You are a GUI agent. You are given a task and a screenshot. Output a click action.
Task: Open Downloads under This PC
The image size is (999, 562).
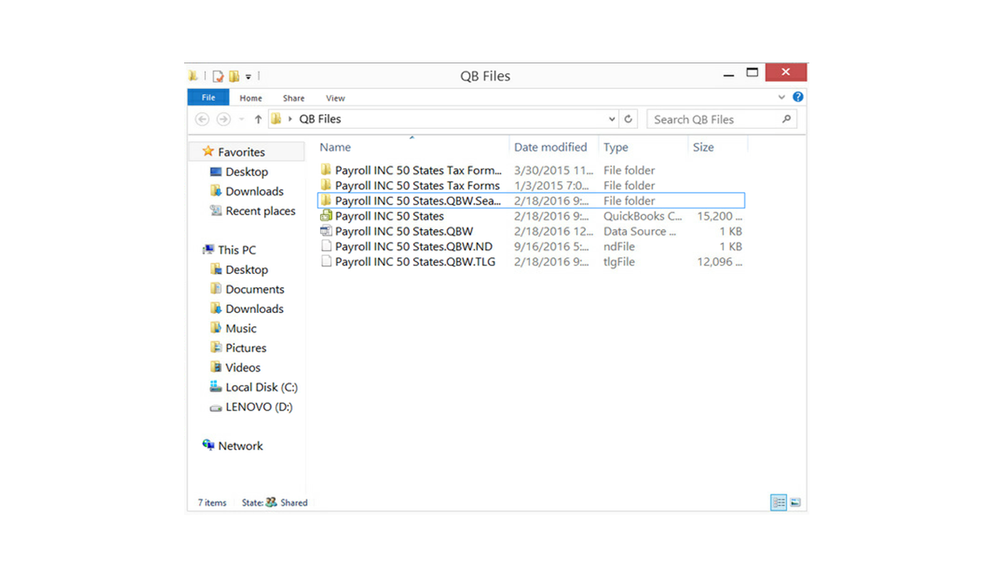point(254,309)
